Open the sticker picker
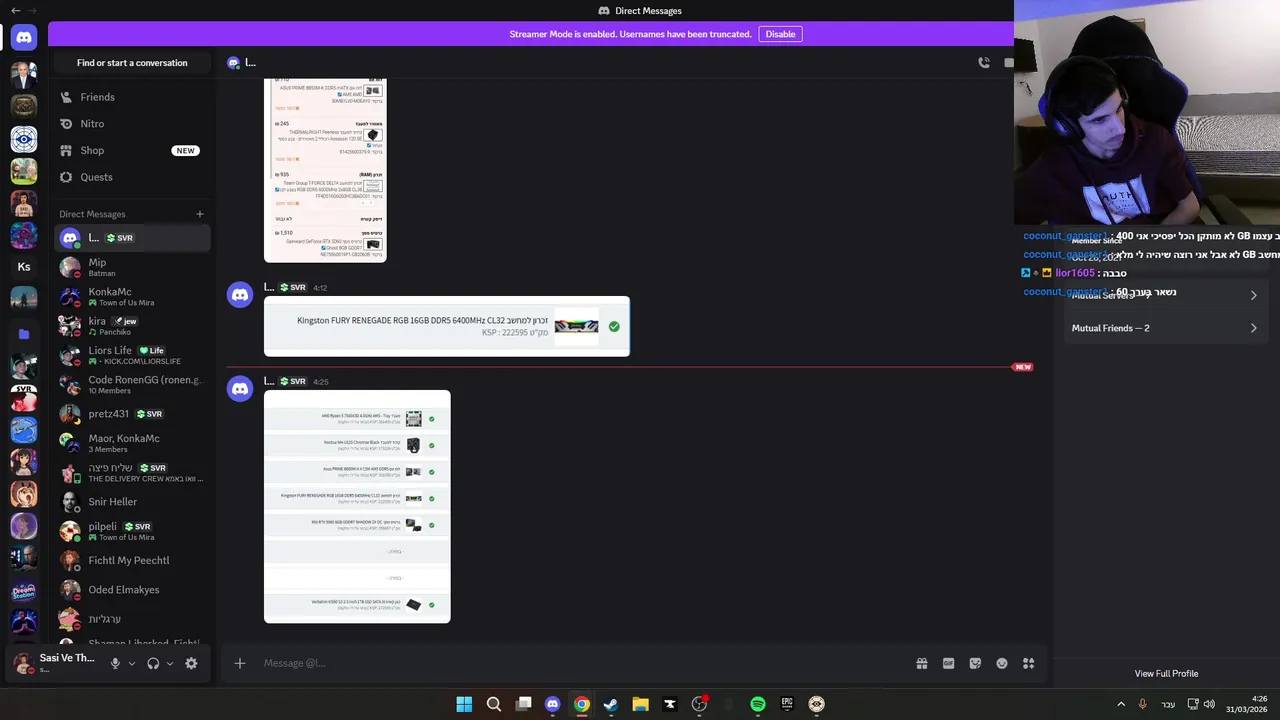 975,663
